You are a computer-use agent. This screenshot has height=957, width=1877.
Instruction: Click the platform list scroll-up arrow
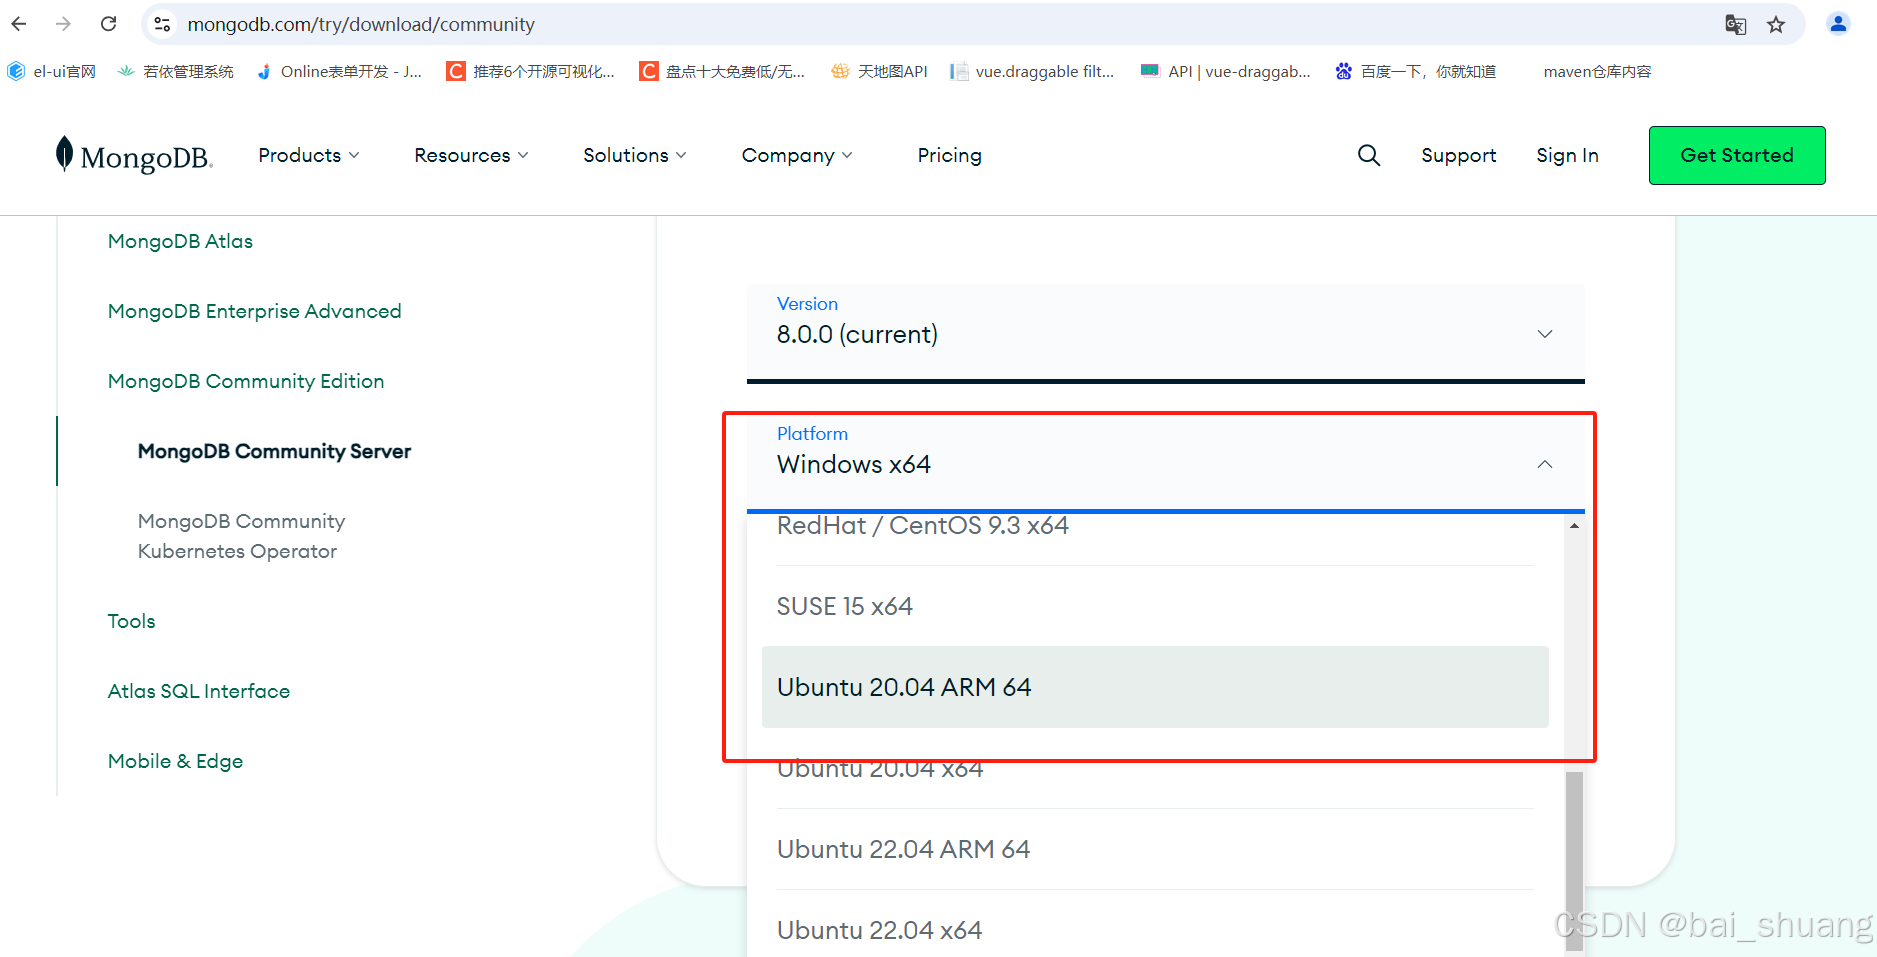click(1574, 525)
